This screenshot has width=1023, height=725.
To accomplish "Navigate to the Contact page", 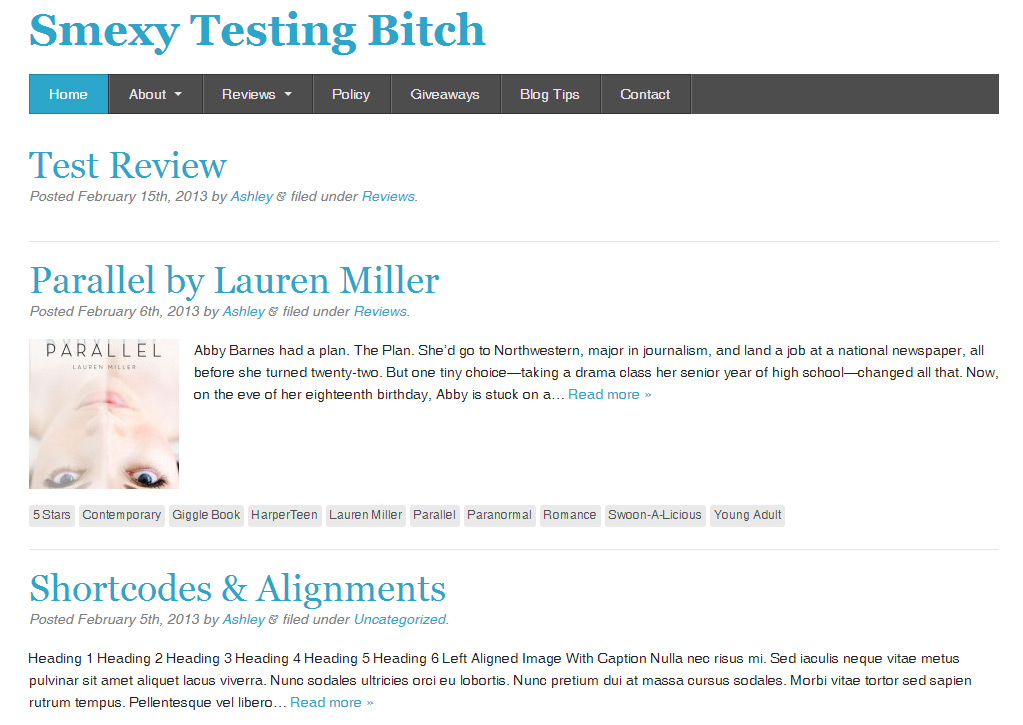I will 645,94.
